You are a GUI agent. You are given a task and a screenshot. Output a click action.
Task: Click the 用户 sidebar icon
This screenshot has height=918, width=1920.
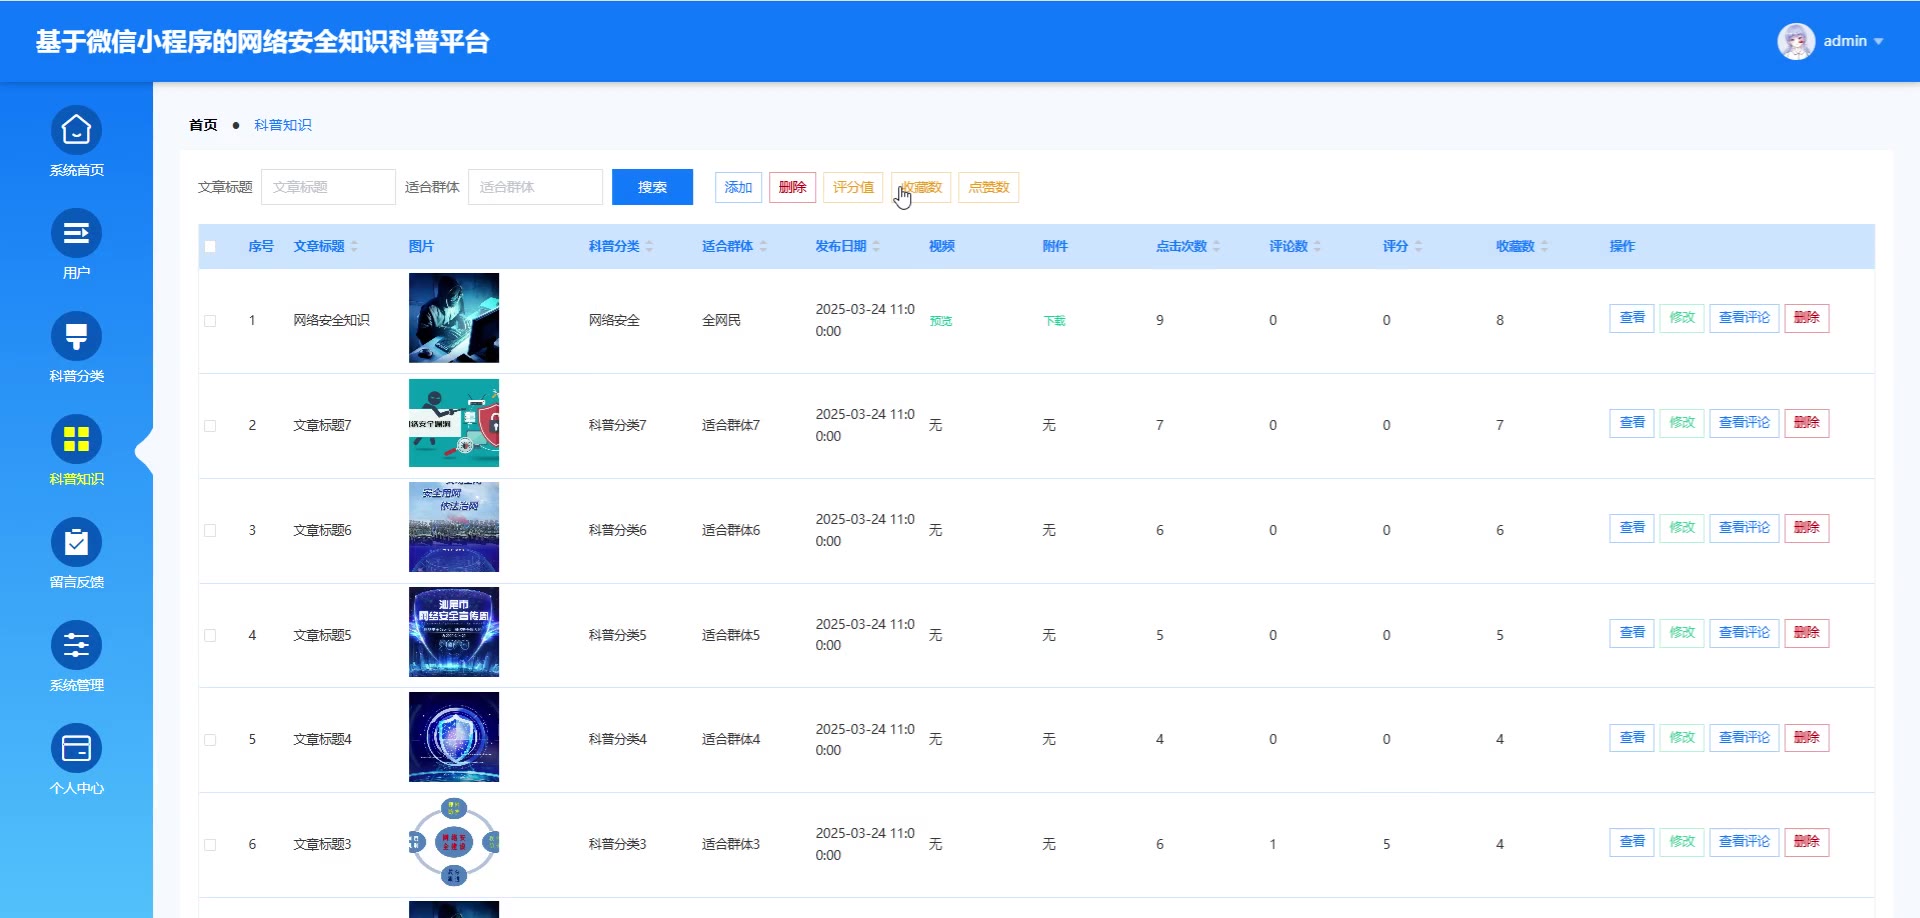point(76,234)
